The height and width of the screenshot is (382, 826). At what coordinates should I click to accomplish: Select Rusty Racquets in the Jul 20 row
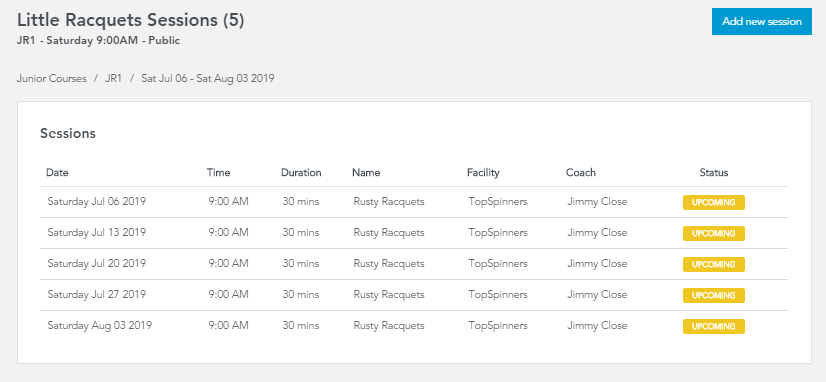pyautogui.click(x=389, y=264)
